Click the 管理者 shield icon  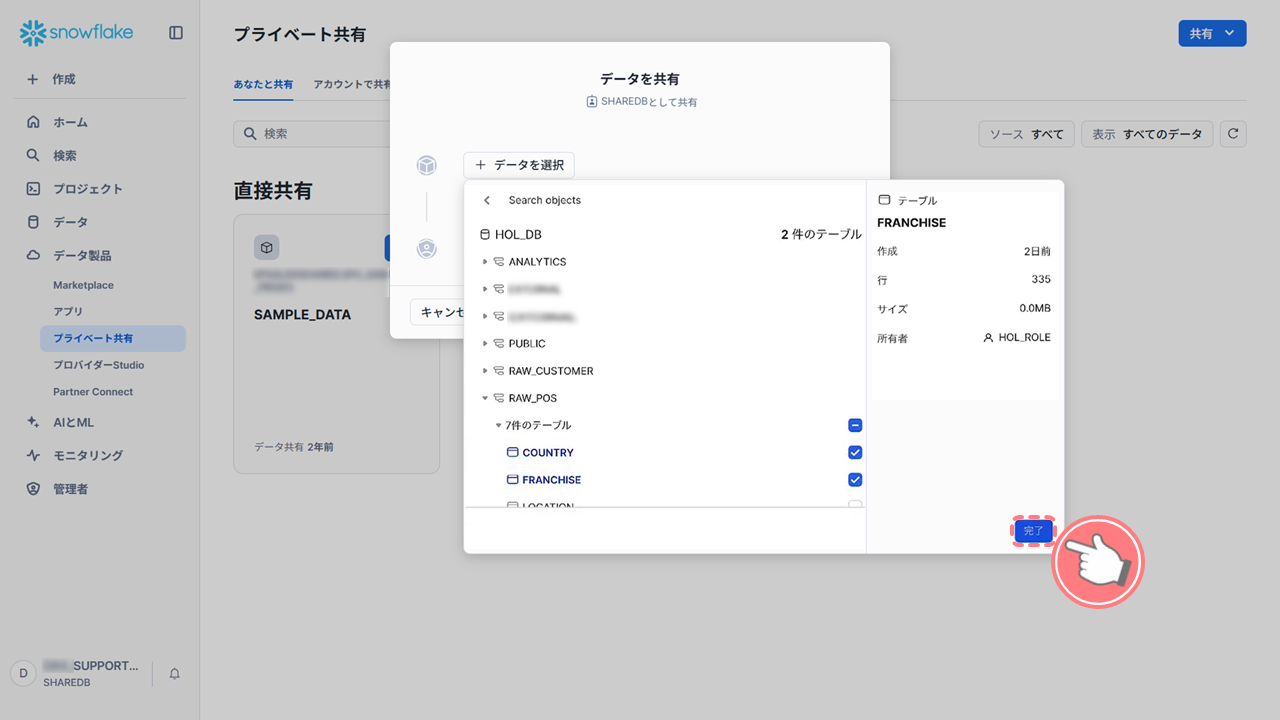pyautogui.click(x=33, y=489)
